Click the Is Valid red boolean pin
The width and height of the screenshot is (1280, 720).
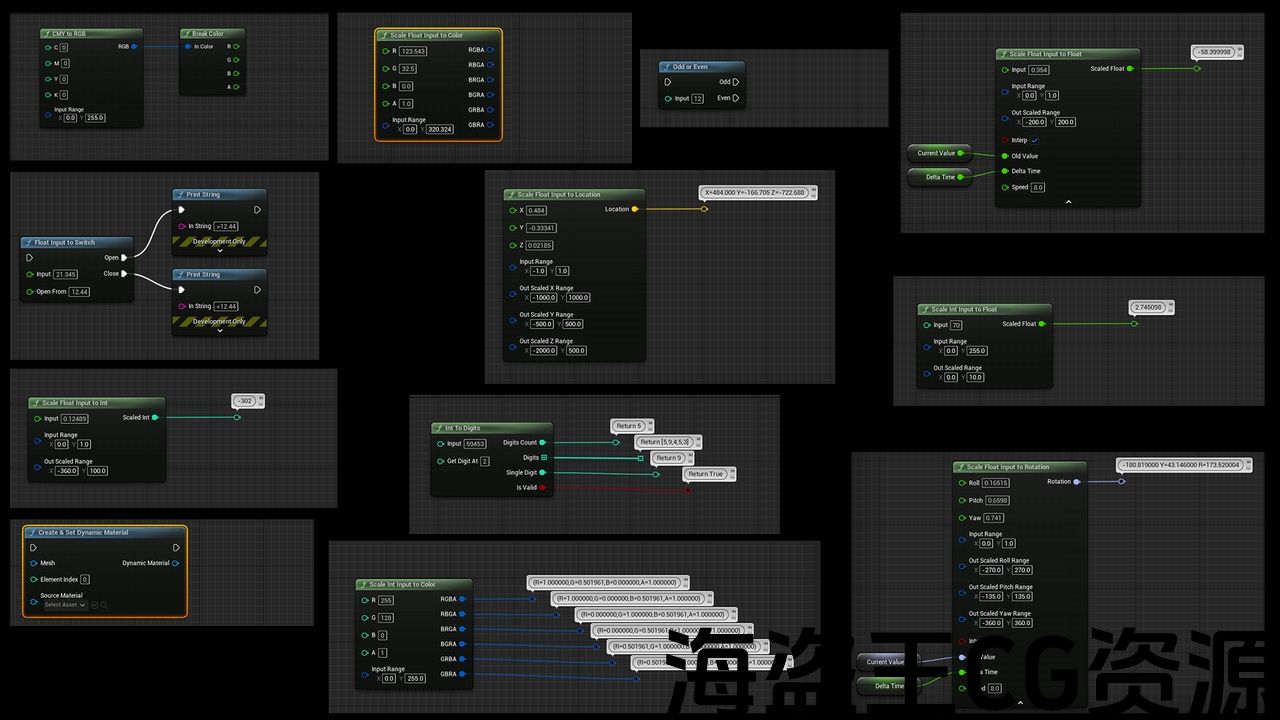coord(543,488)
